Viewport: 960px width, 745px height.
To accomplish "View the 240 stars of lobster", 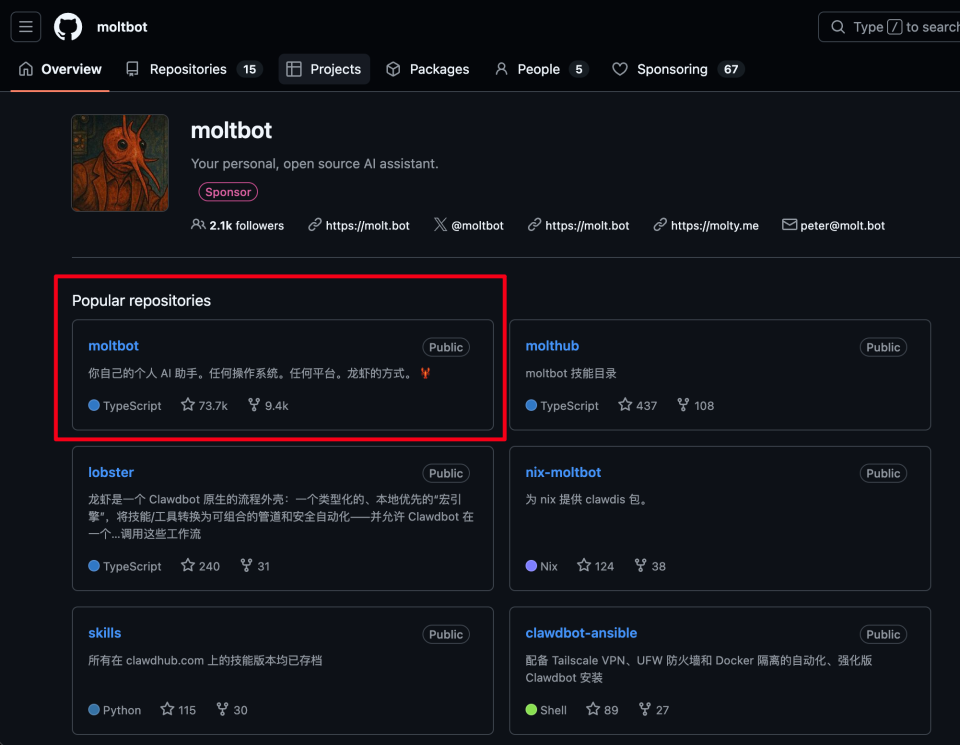I will (200, 566).
